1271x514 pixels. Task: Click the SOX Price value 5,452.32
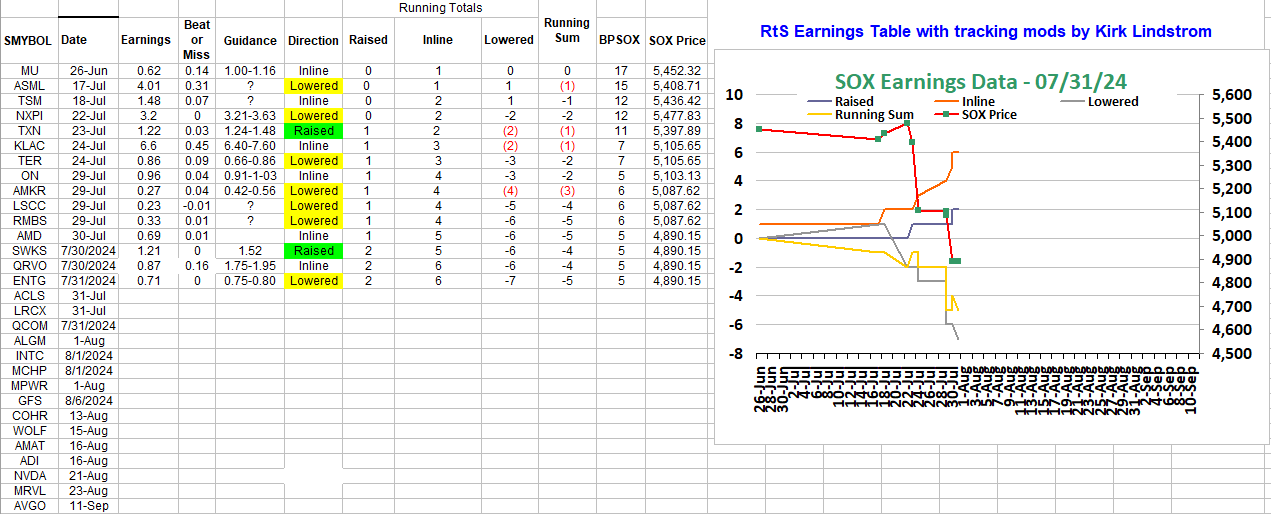(677, 71)
